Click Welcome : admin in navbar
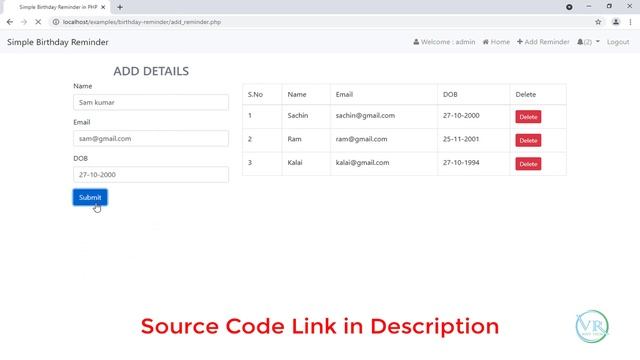This screenshot has height=360, width=640. coord(444,42)
